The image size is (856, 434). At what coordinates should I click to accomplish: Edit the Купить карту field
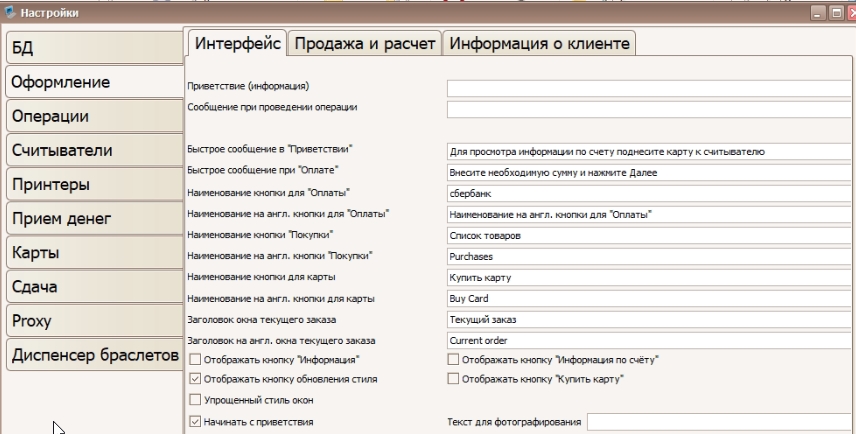pyautogui.click(x=650, y=277)
